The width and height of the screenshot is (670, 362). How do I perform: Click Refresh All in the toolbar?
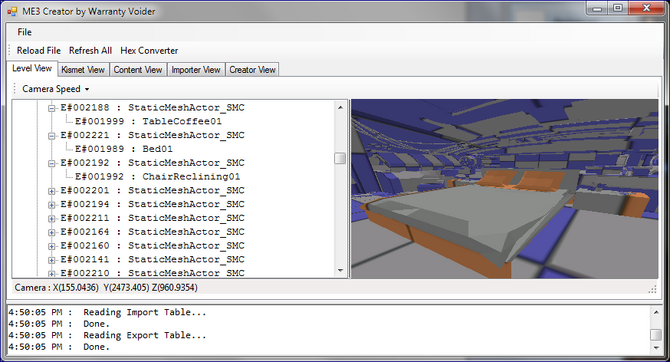tap(91, 50)
